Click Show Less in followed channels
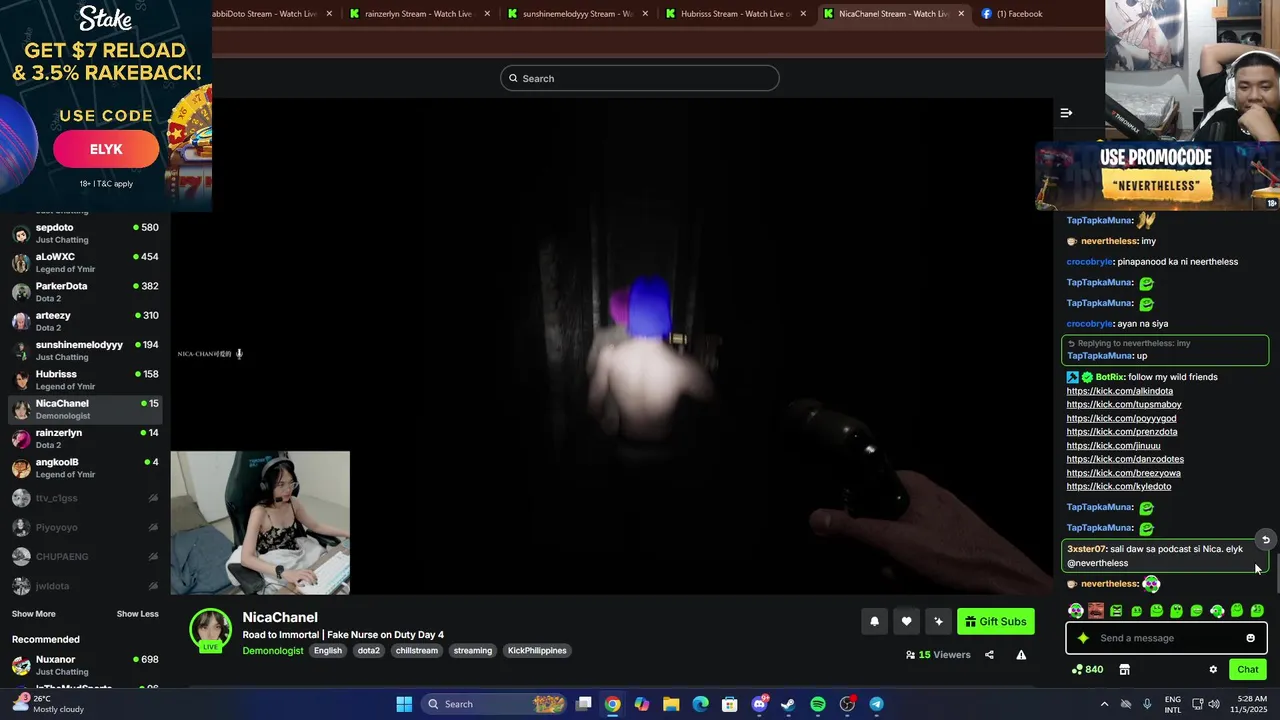Image resolution: width=1280 pixels, height=720 pixels. pos(137,614)
